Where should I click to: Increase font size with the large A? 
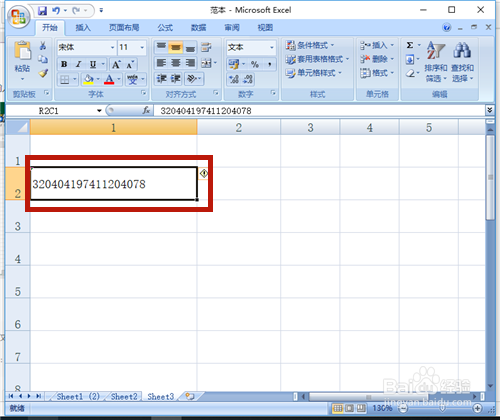(x=116, y=64)
